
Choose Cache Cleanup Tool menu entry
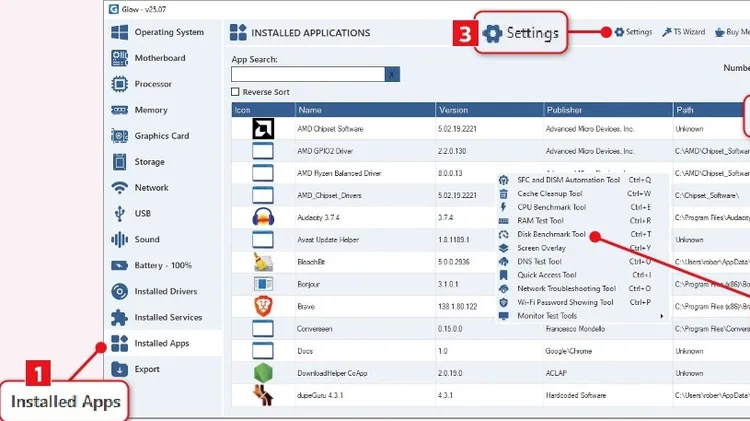coord(550,194)
